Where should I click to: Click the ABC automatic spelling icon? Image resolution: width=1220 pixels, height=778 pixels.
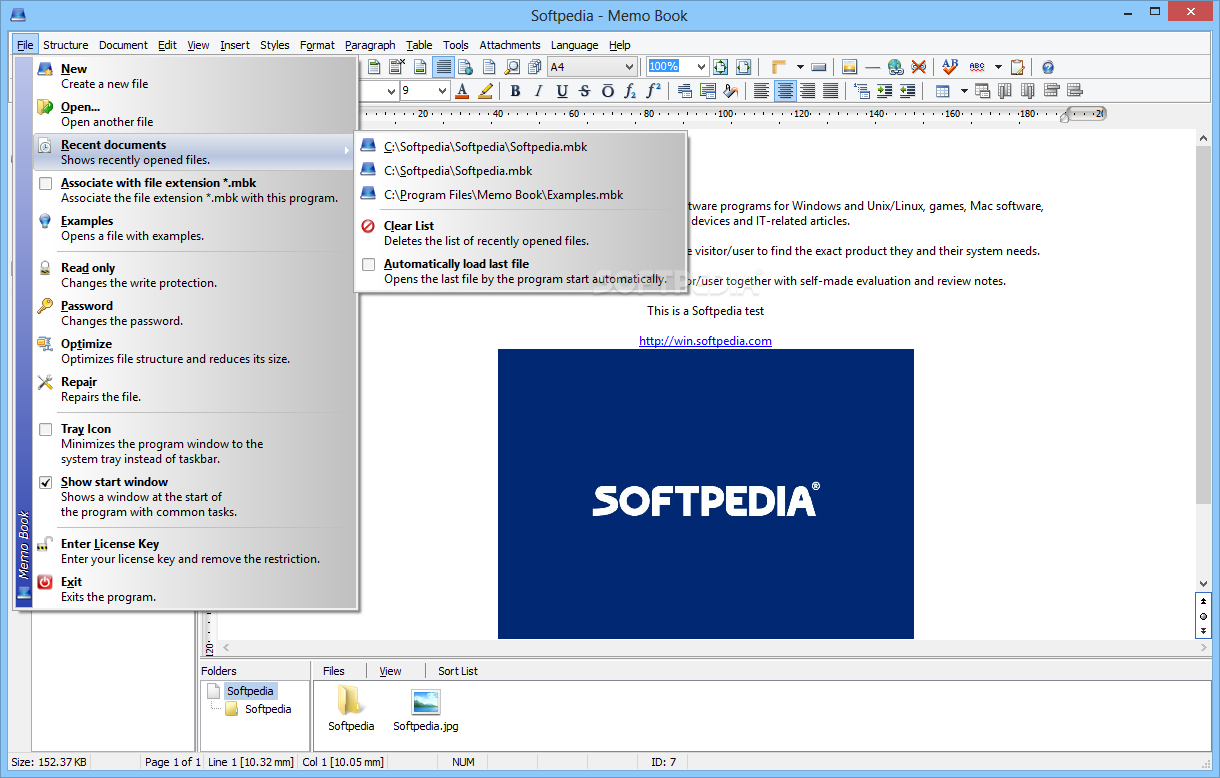pyautogui.click(x=977, y=67)
